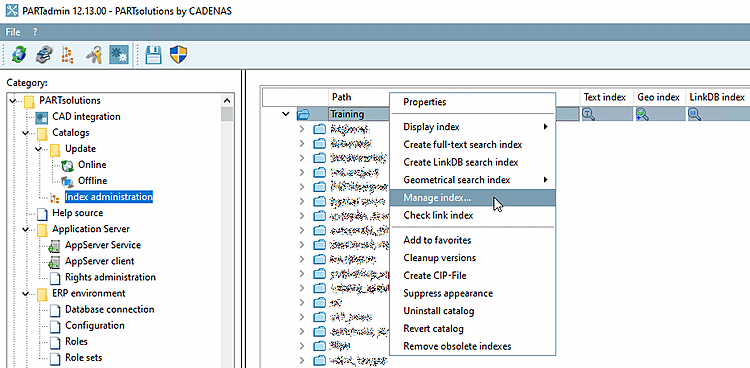Click the orange tree structure toolbar icon
This screenshot has height=368, width=750.
[x=67, y=55]
